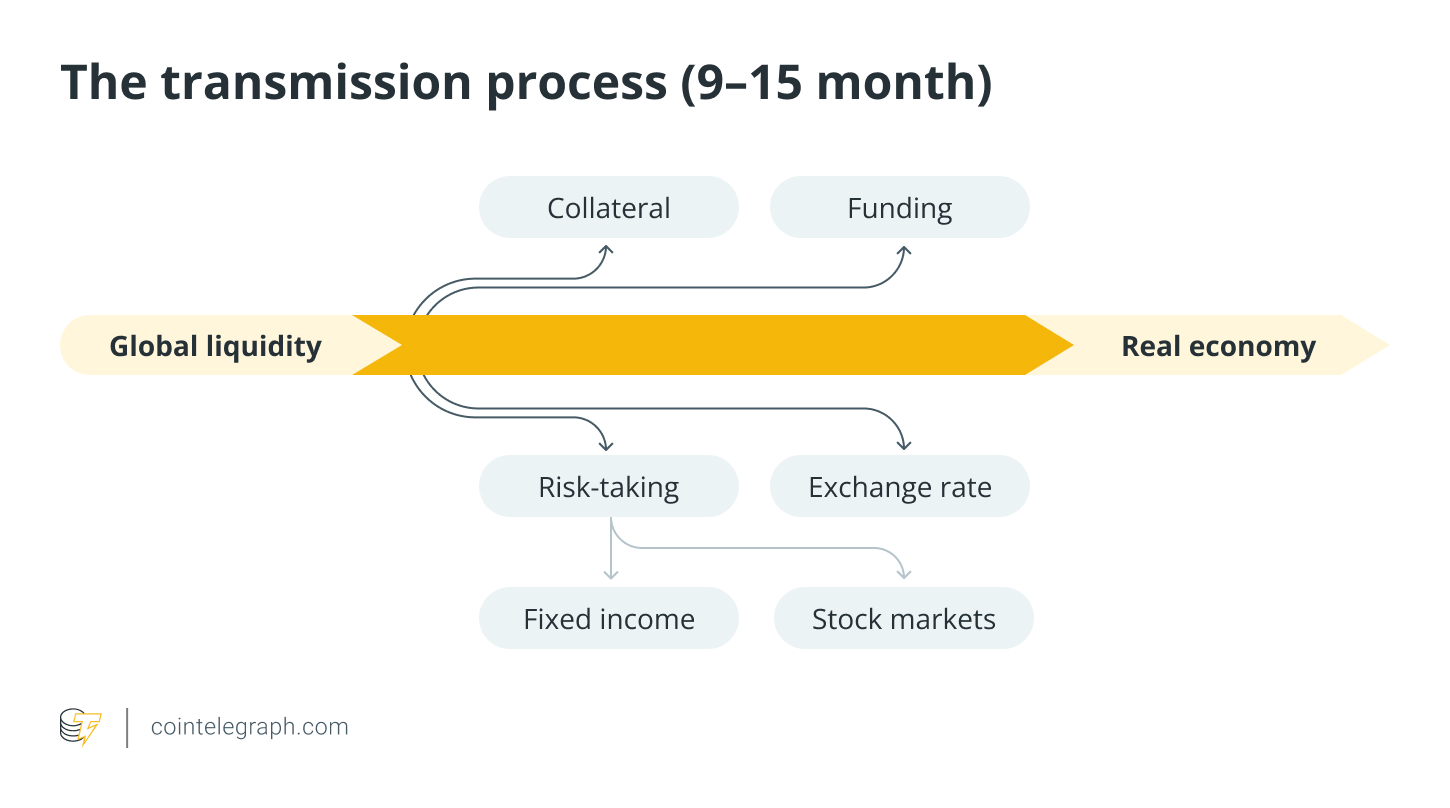Click the gray arrowhead above Fixed income
1450x808 pixels.
[610, 572]
